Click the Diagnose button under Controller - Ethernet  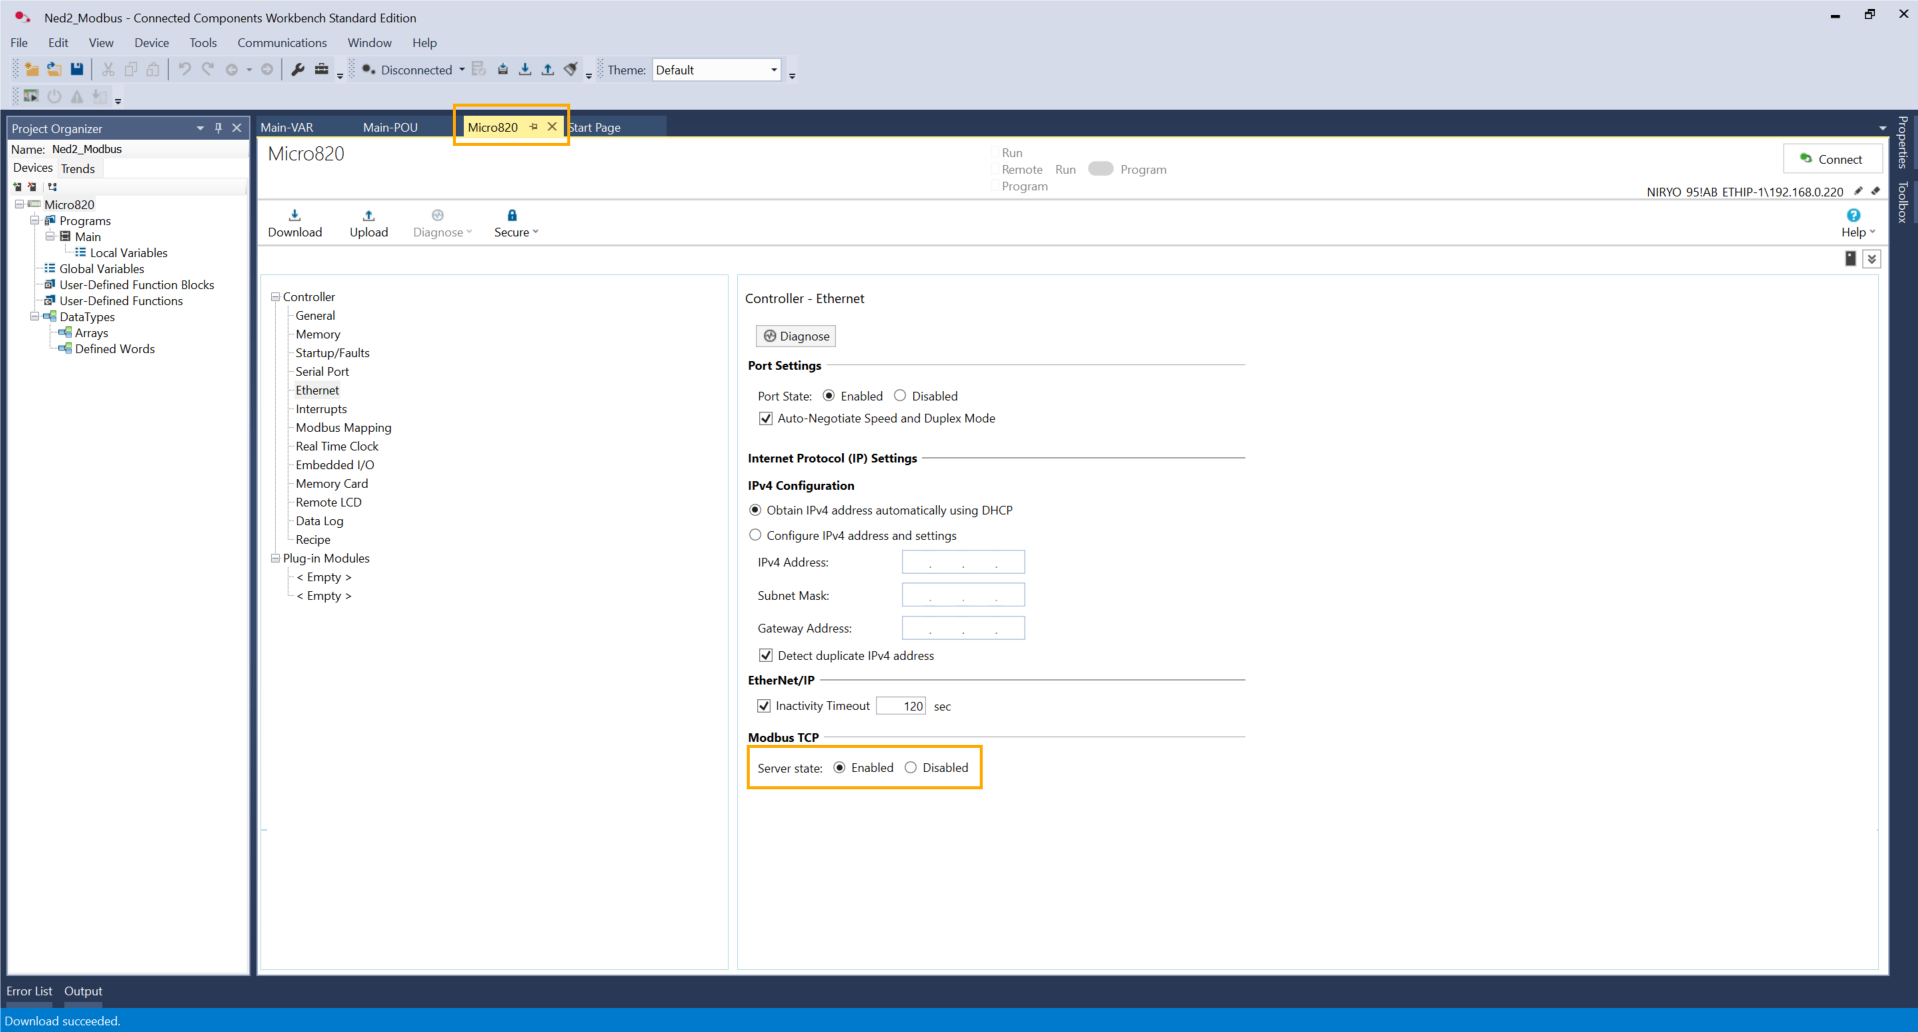click(796, 336)
